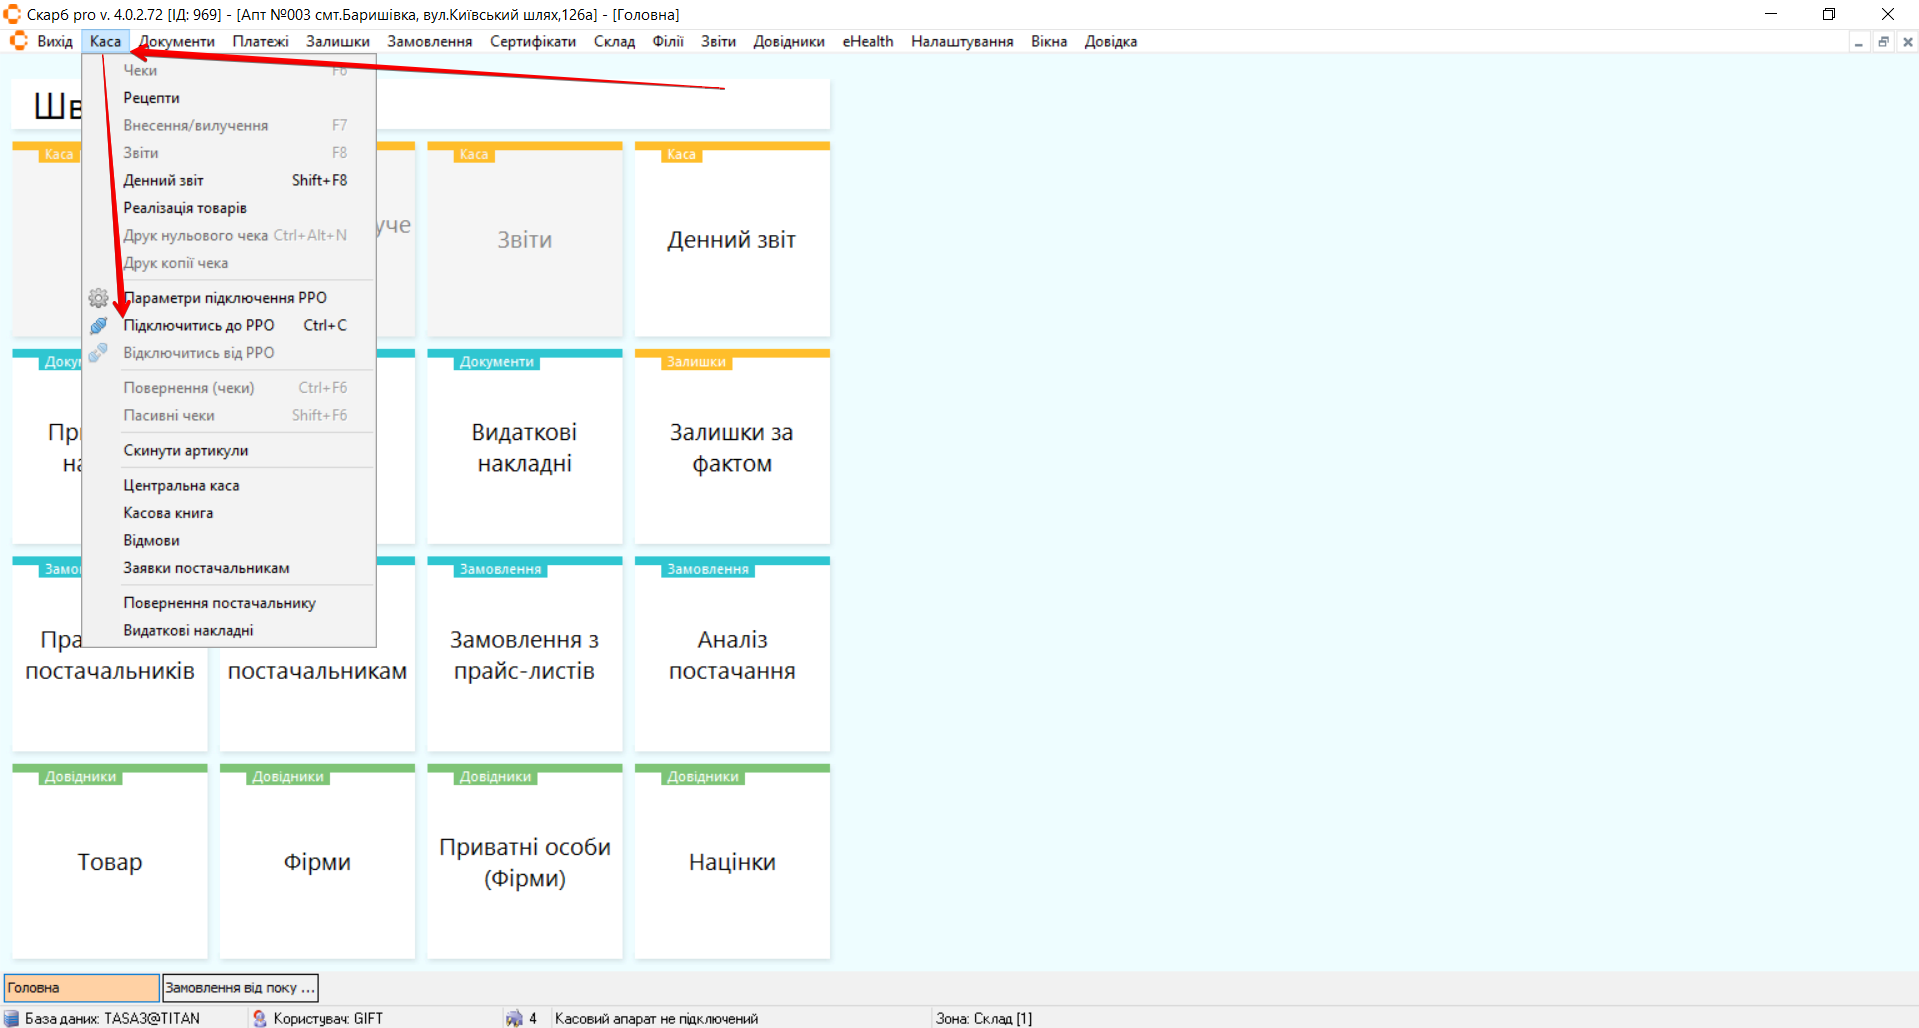Open the Документи menu
The image size is (1919, 1028).
pyautogui.click(x=178, y=41)
